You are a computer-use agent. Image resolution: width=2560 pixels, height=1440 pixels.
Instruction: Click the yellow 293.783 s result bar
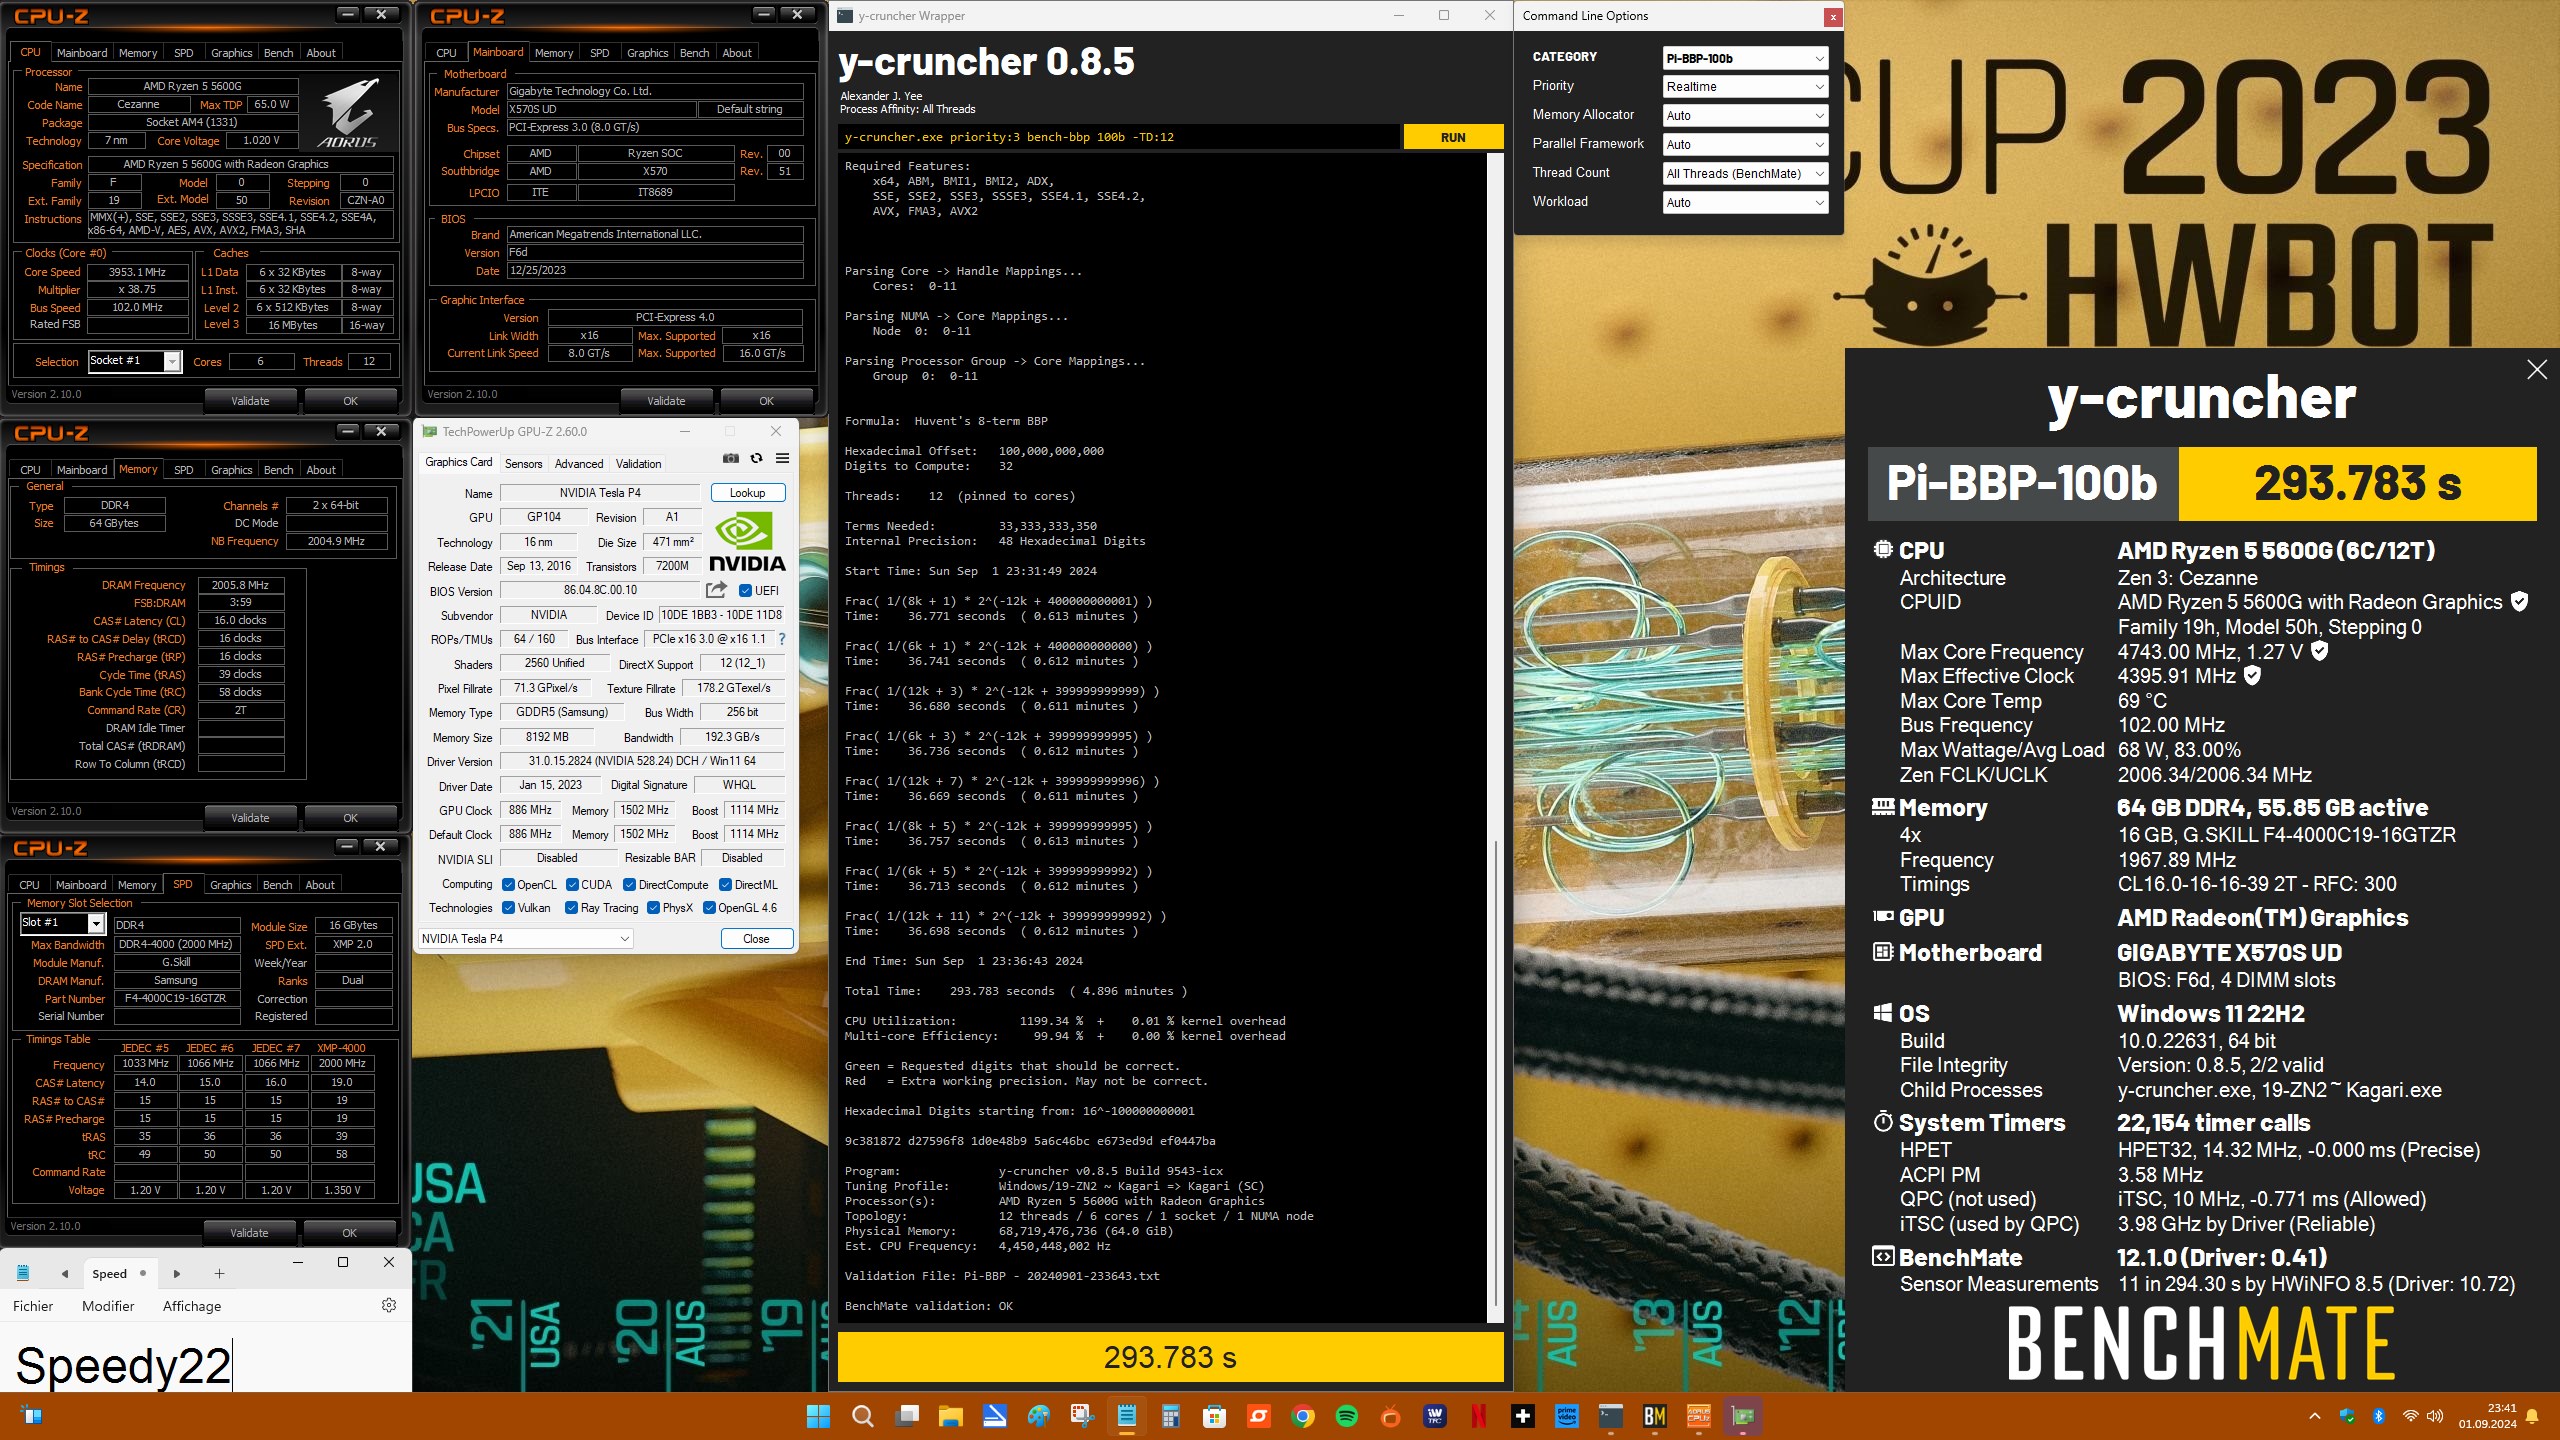pos(1170,1357)
